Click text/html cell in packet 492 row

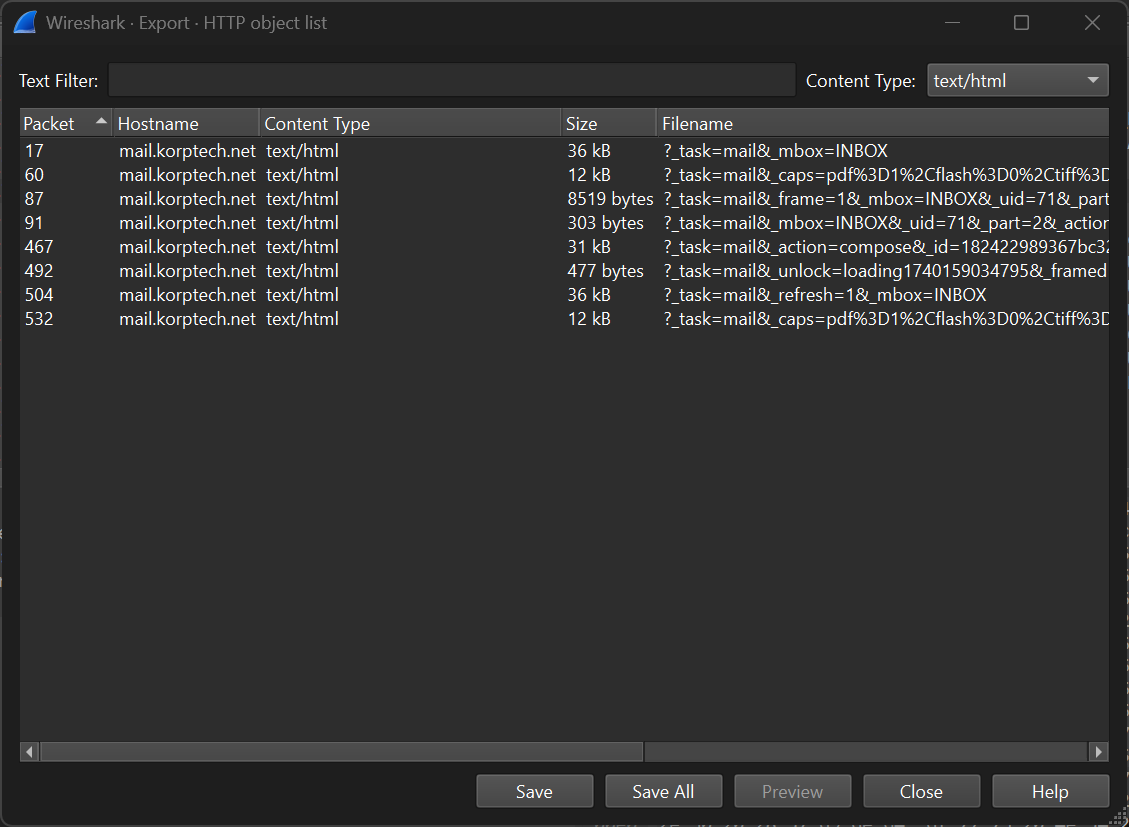click(302, 271)
